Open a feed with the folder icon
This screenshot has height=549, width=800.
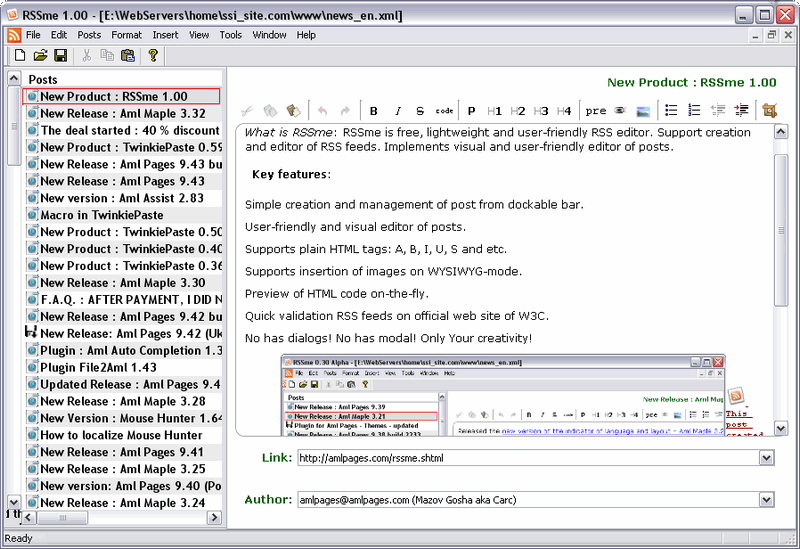pos(40,55)
